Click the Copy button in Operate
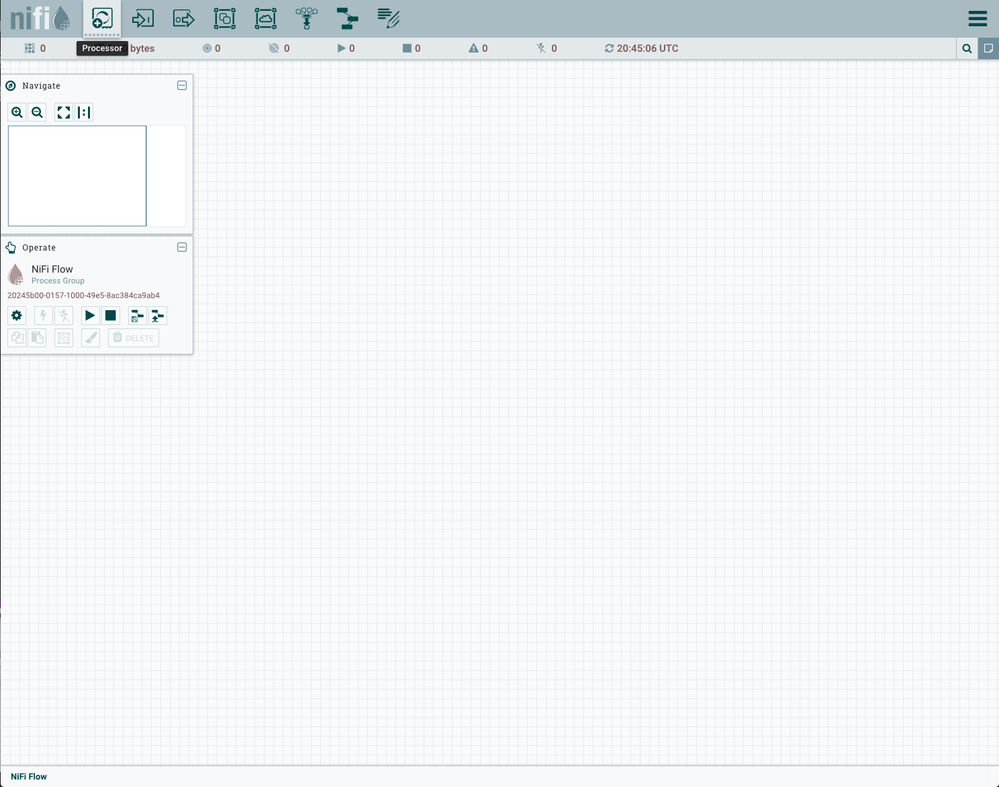The height and width of the screenshot is (787, 999). tap(17, 338)
